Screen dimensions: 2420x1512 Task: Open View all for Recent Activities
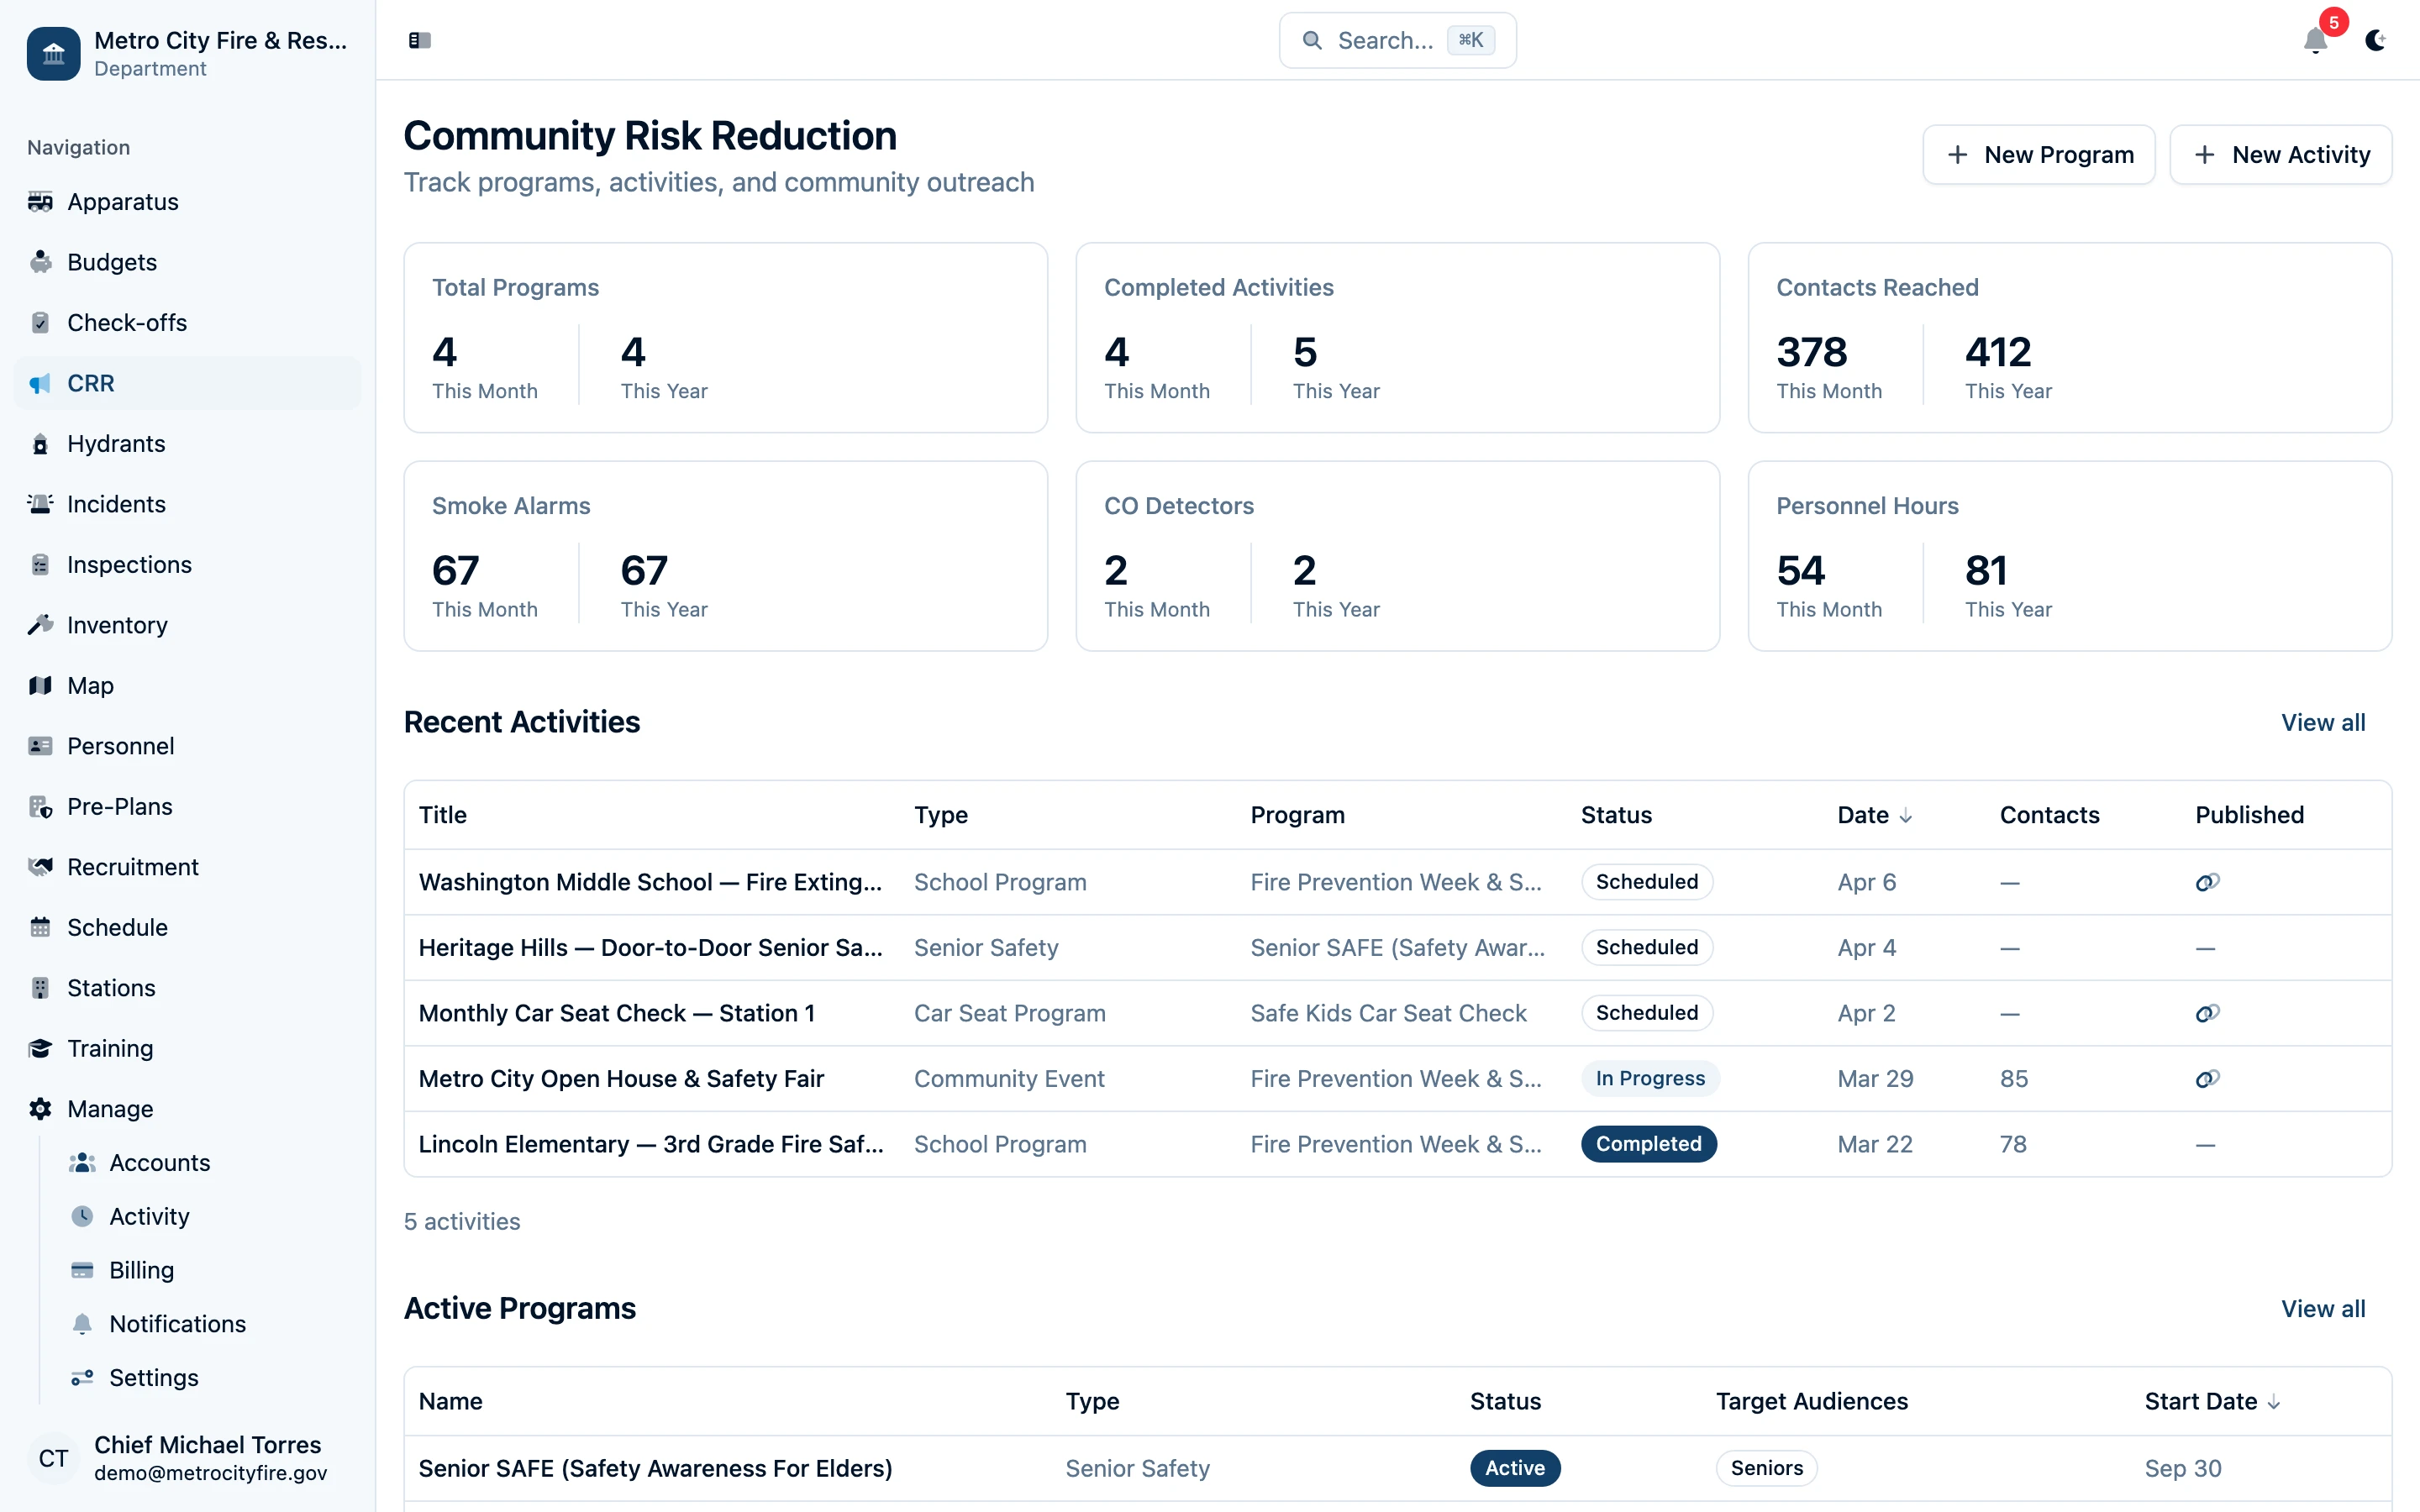[x=2322, y=722]
